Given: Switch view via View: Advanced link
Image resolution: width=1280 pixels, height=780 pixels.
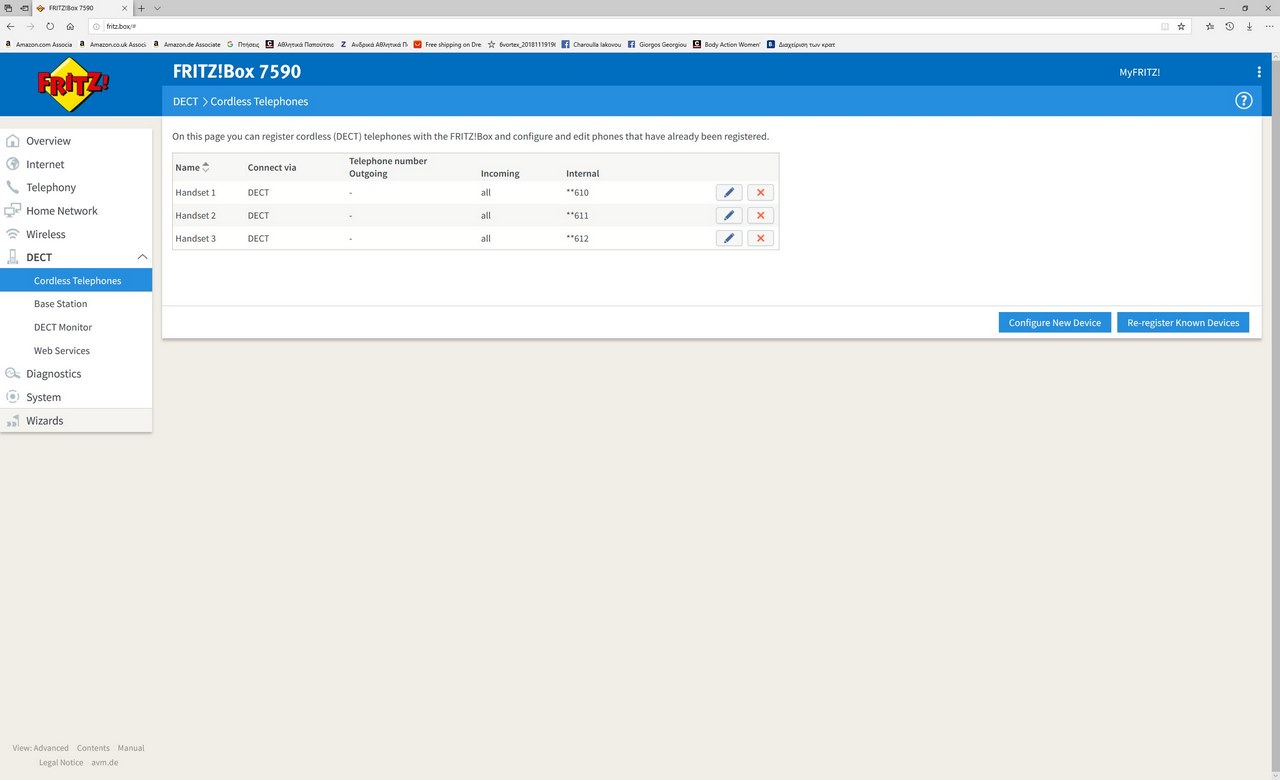Looking at the screenshot, I should pyautogui.click(x=41, y=748).
